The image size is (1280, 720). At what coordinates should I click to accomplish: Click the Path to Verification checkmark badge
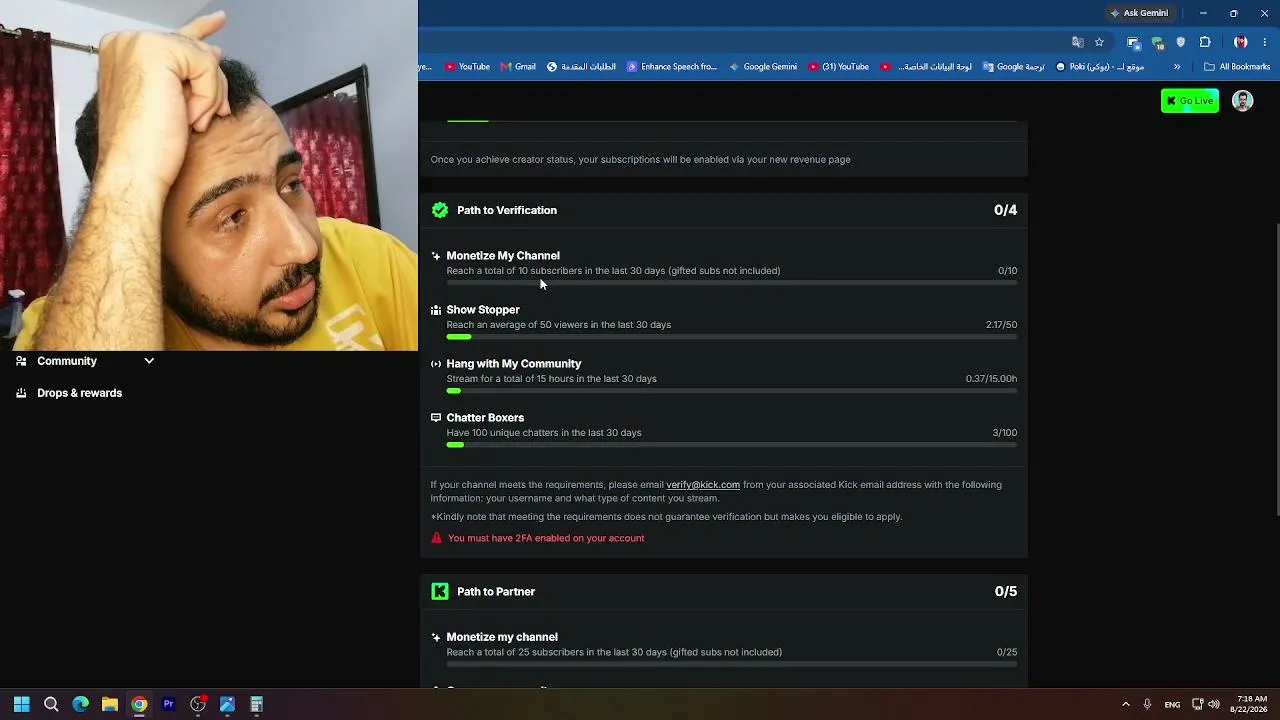pyautogui.click(x=440, y=210)
